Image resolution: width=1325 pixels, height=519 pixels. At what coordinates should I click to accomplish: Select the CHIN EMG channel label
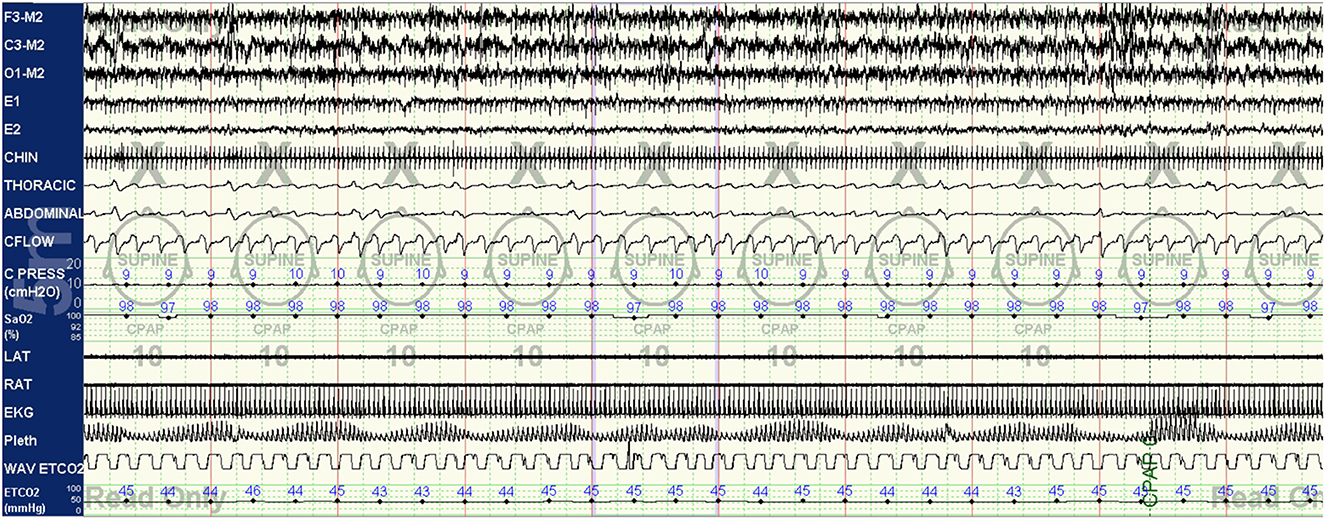point(21,157)
